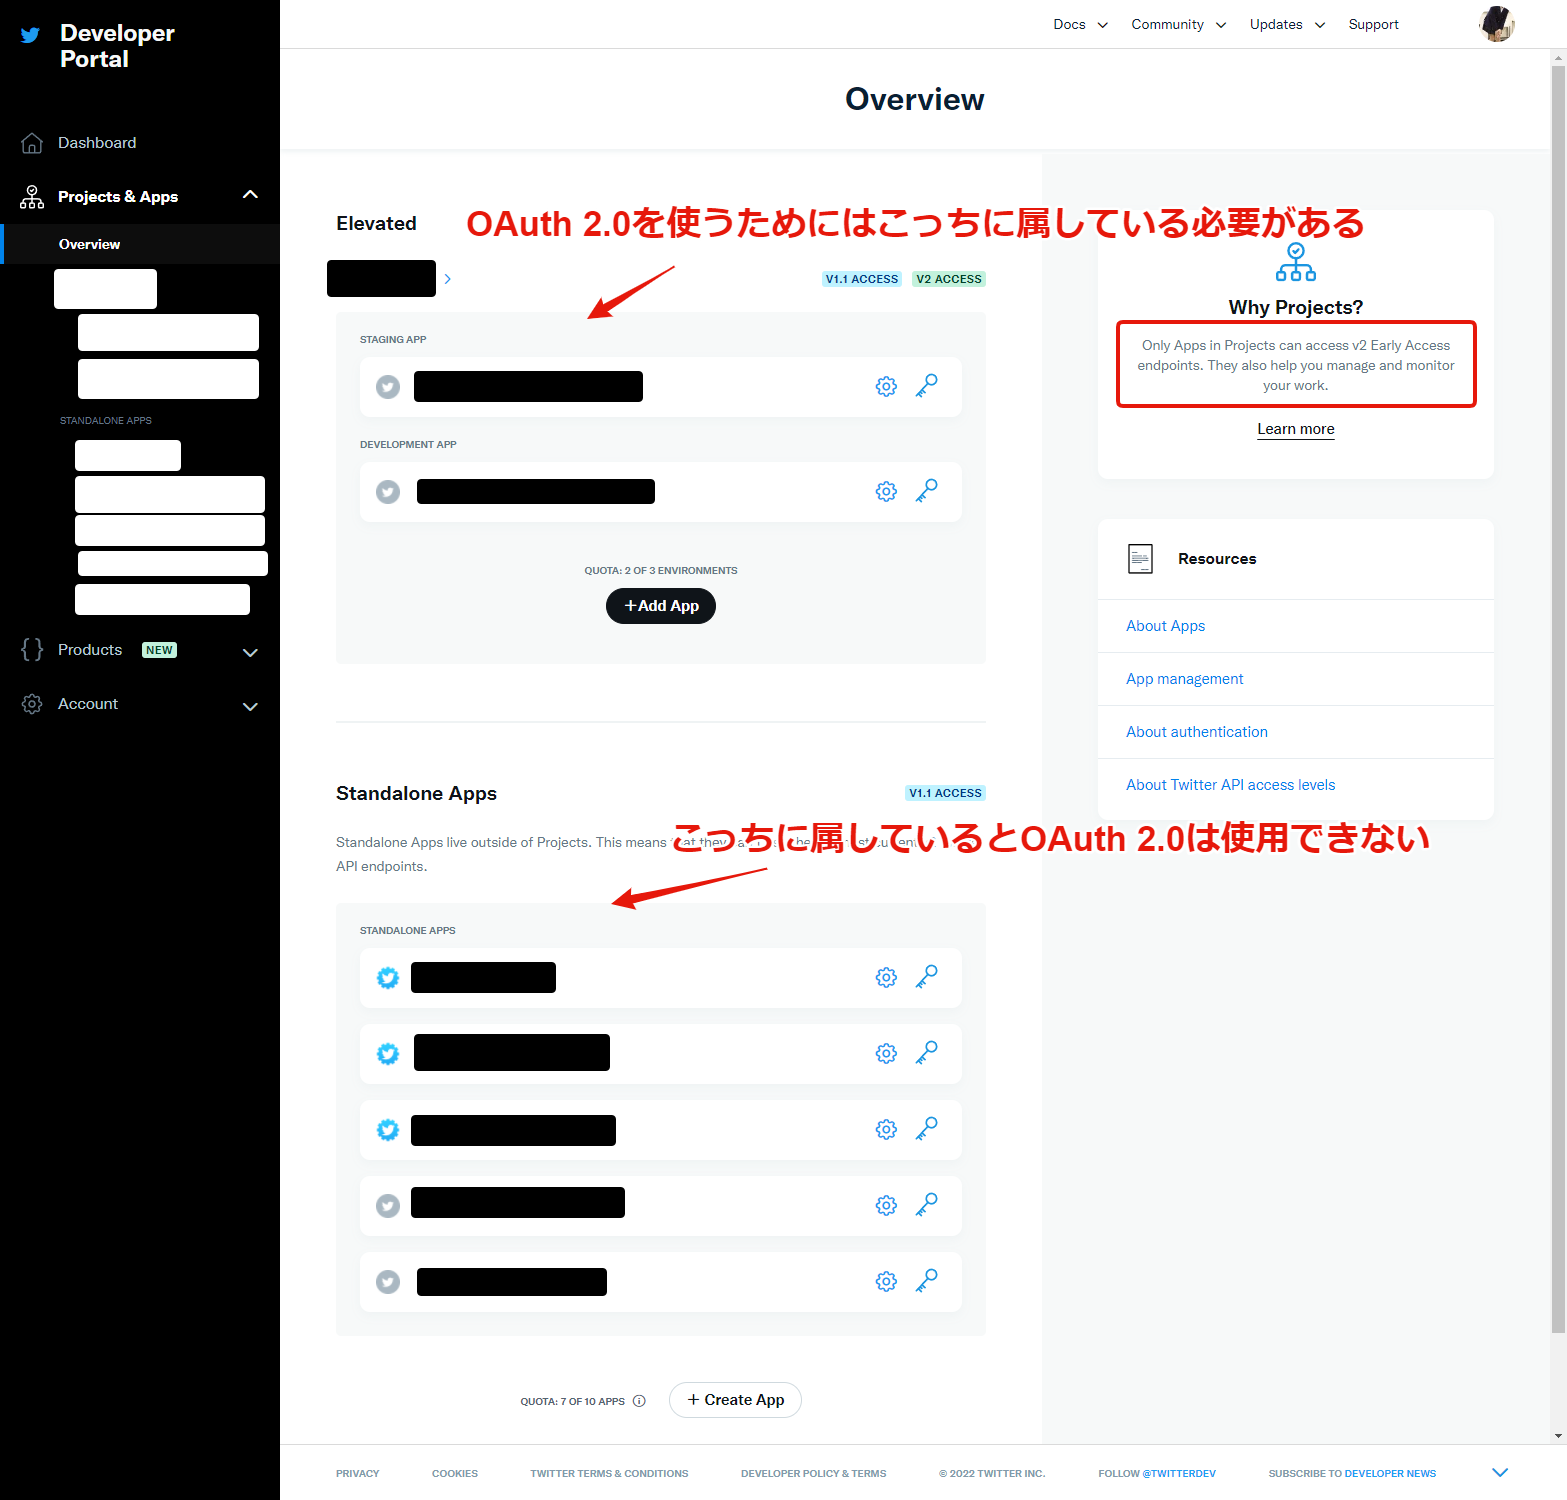The width and height of the screenshot is (1567, 1500).
Task: Click the Resources document icon
Action: click(x=1141, y=559)
